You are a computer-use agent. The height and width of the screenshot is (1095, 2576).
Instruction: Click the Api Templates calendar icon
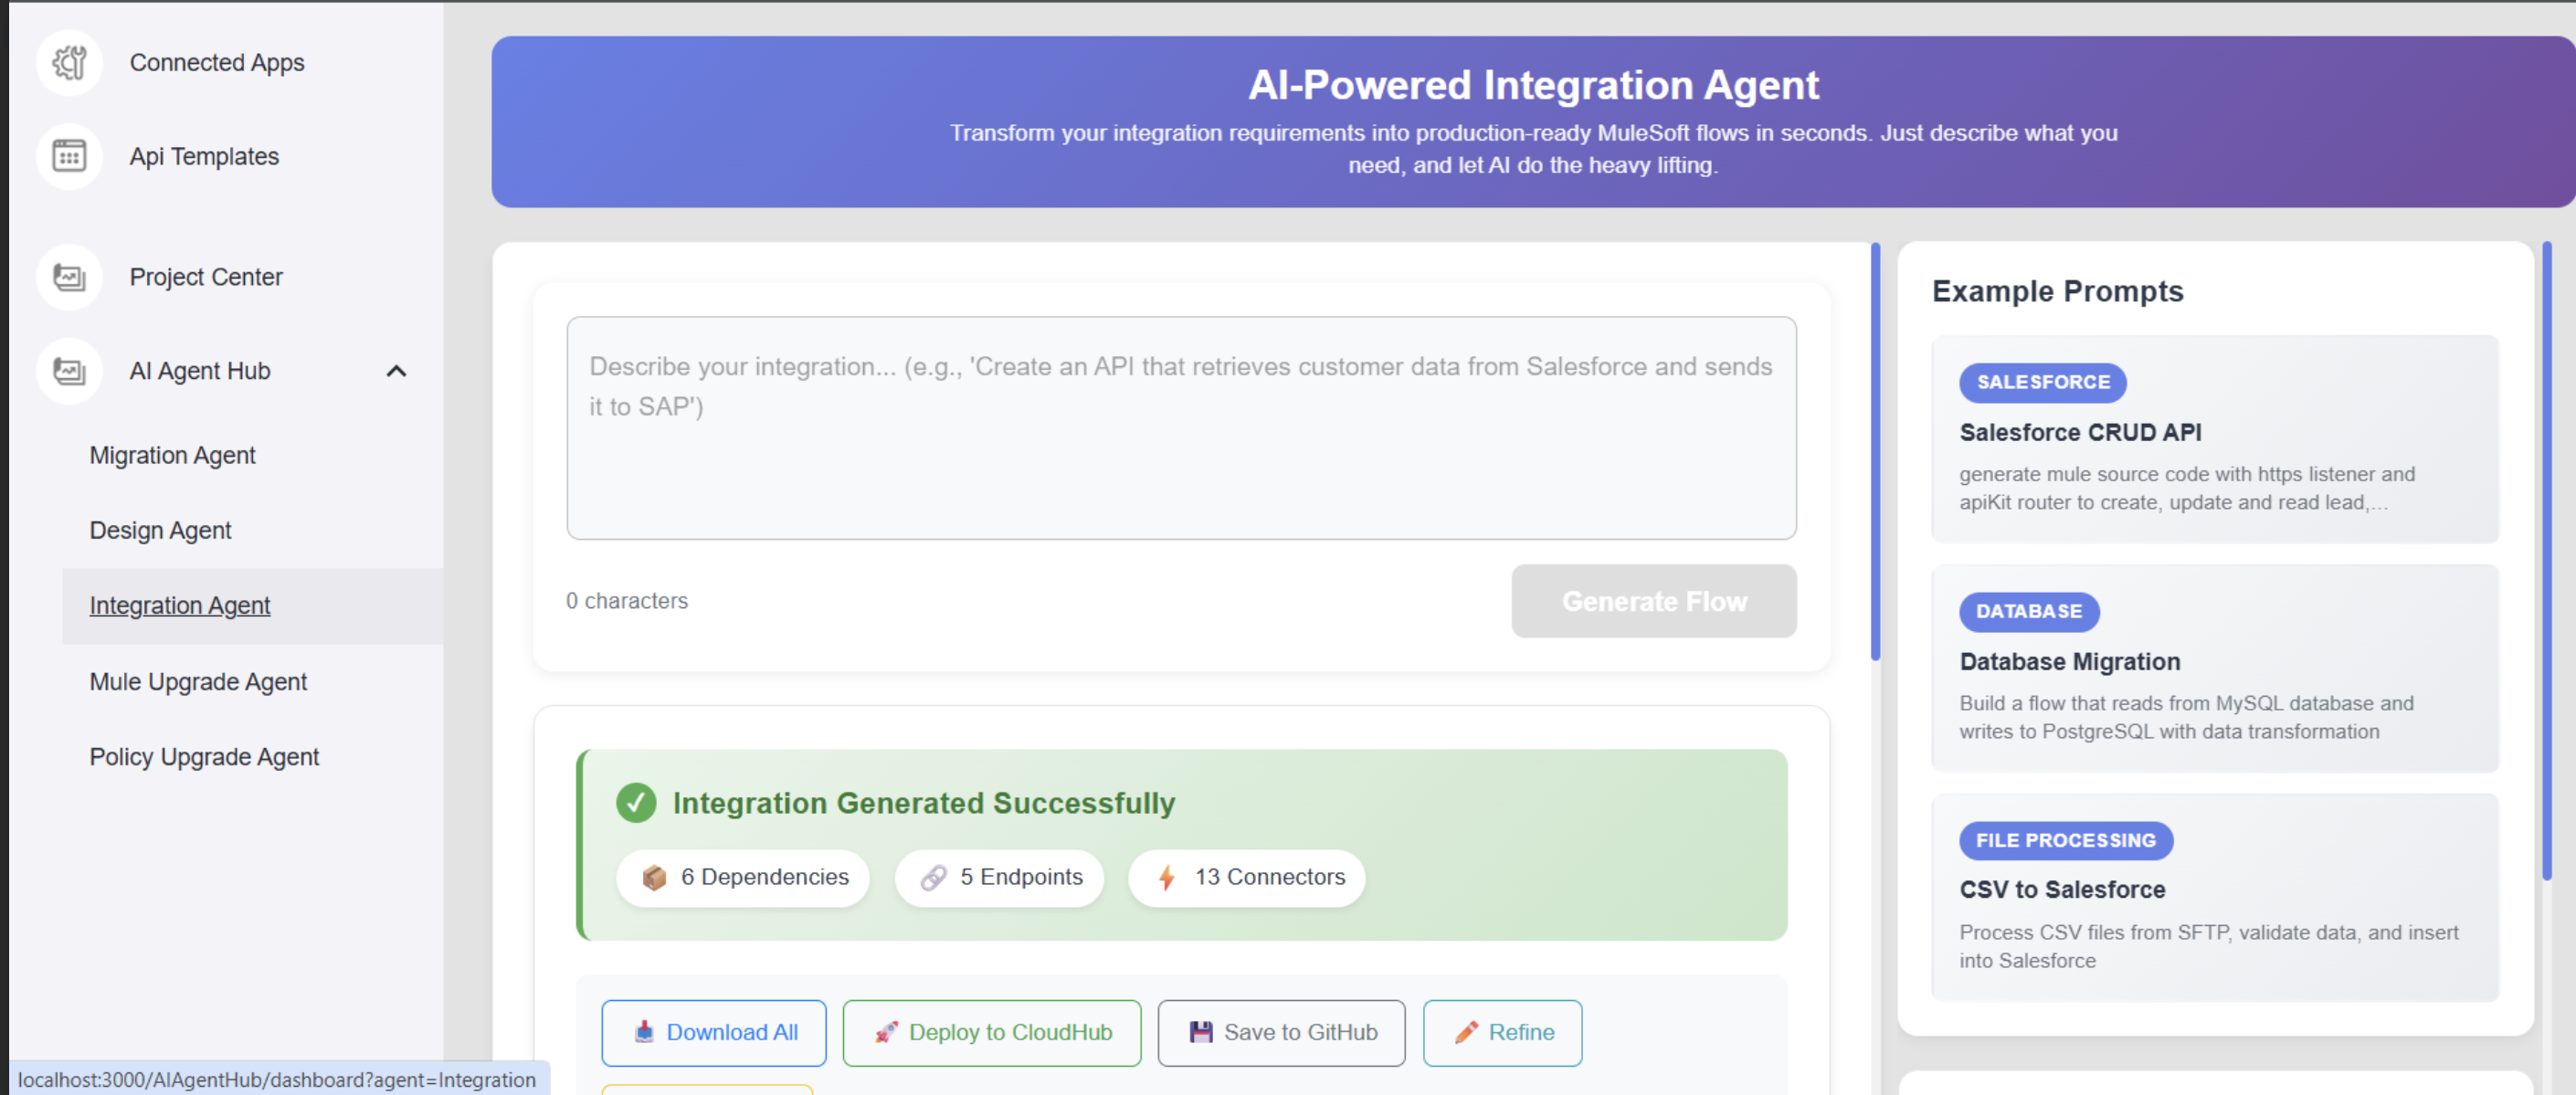click(x=69, y=157)
